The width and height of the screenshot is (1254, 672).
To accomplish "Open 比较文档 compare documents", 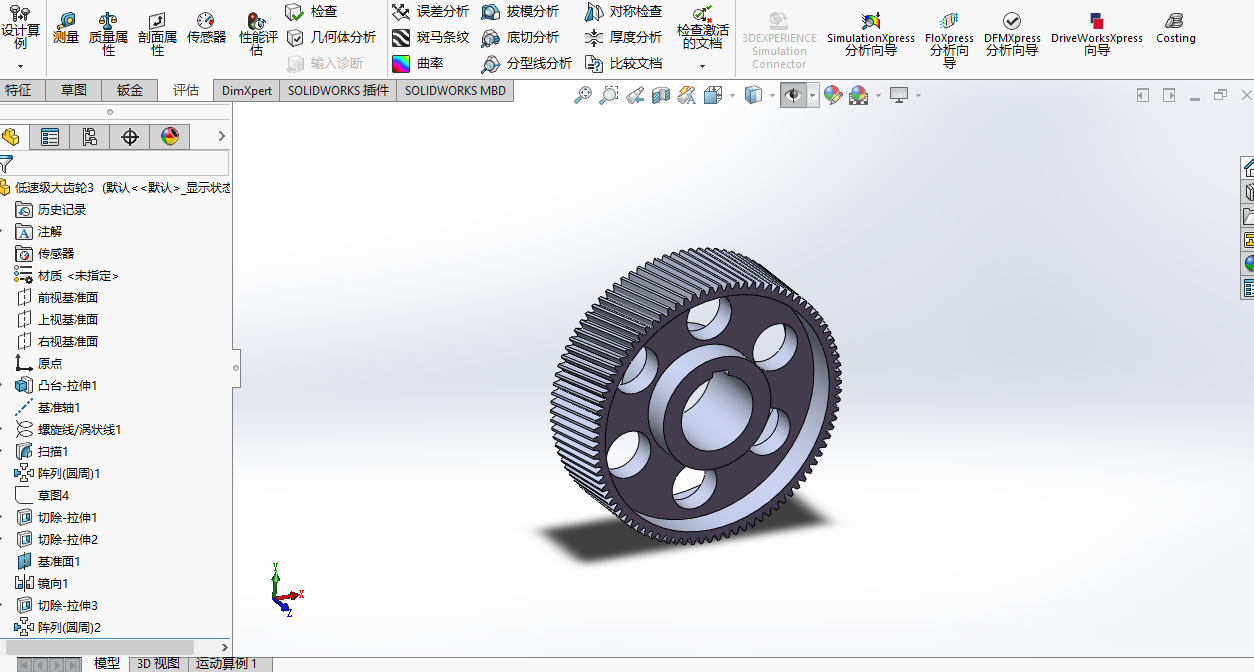I will point(623,63).
